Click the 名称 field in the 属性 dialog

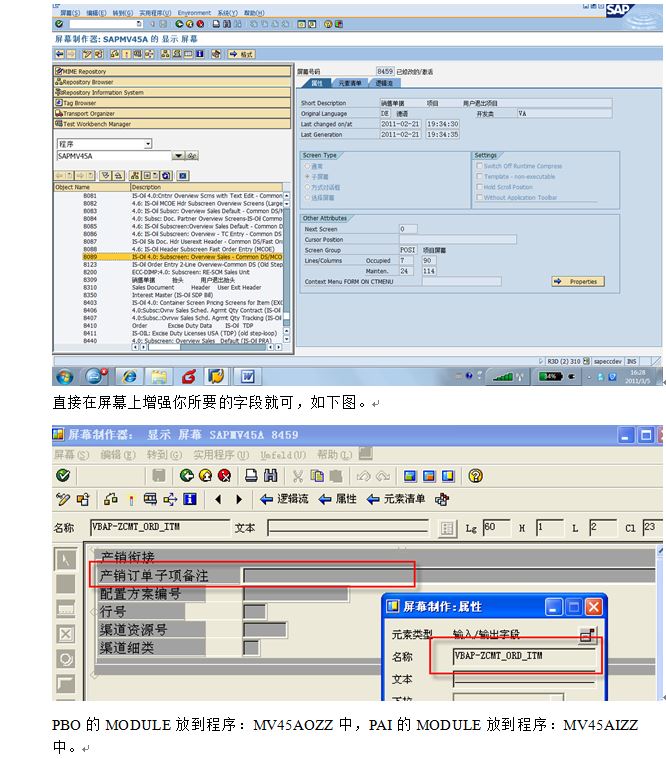click(524, 656)
